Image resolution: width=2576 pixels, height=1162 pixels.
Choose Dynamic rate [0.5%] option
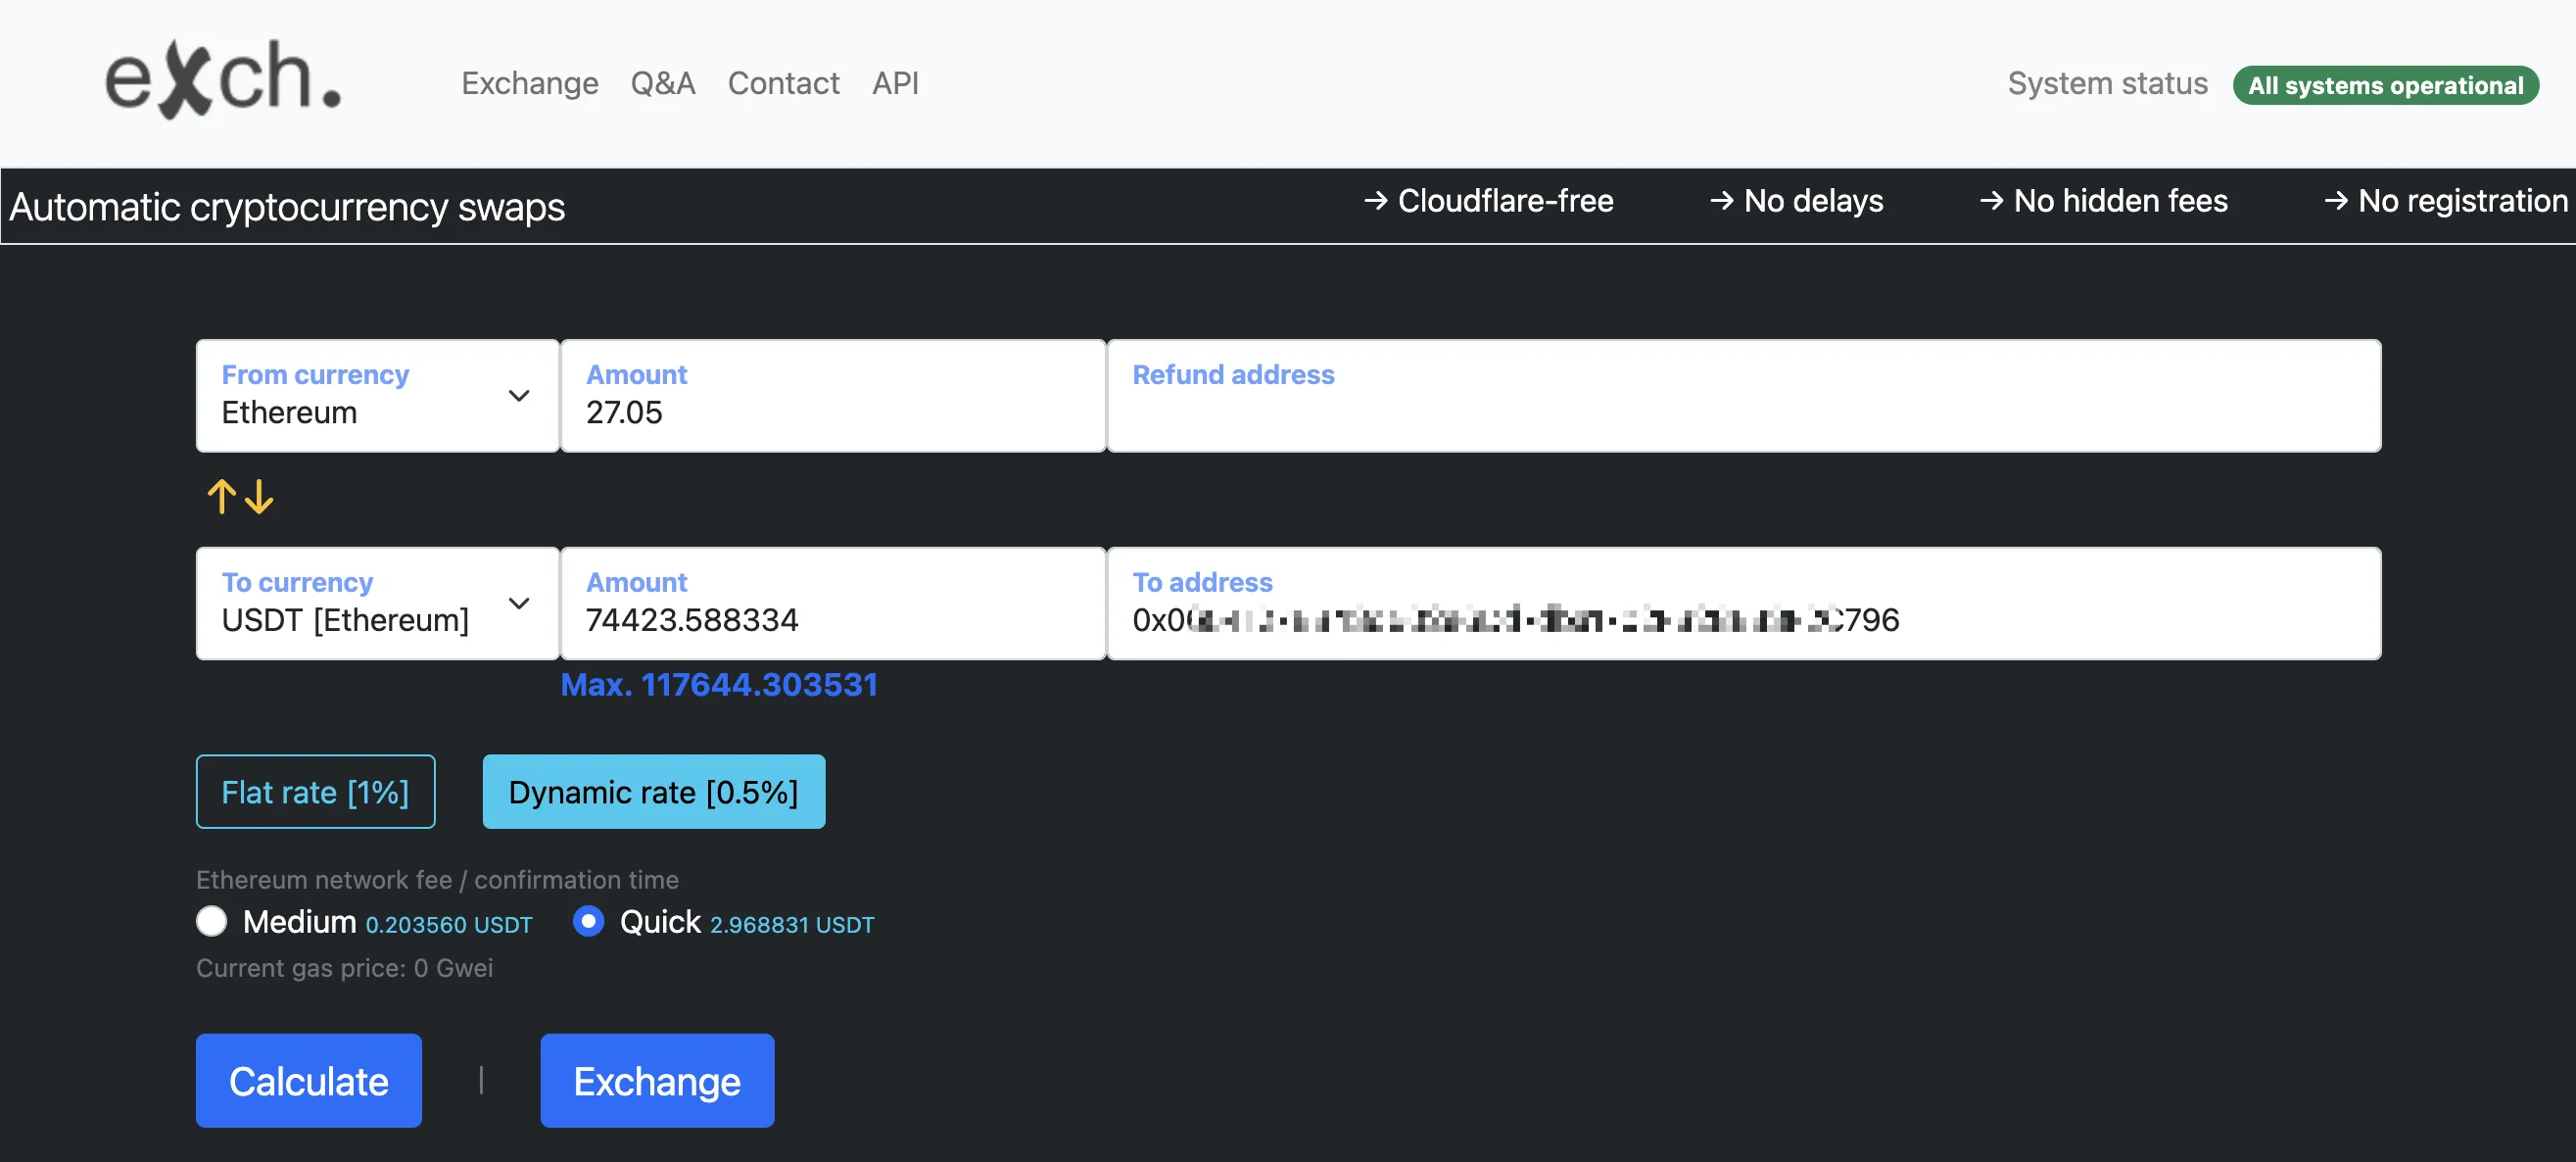pyautogui.click(x=653, y=791)
